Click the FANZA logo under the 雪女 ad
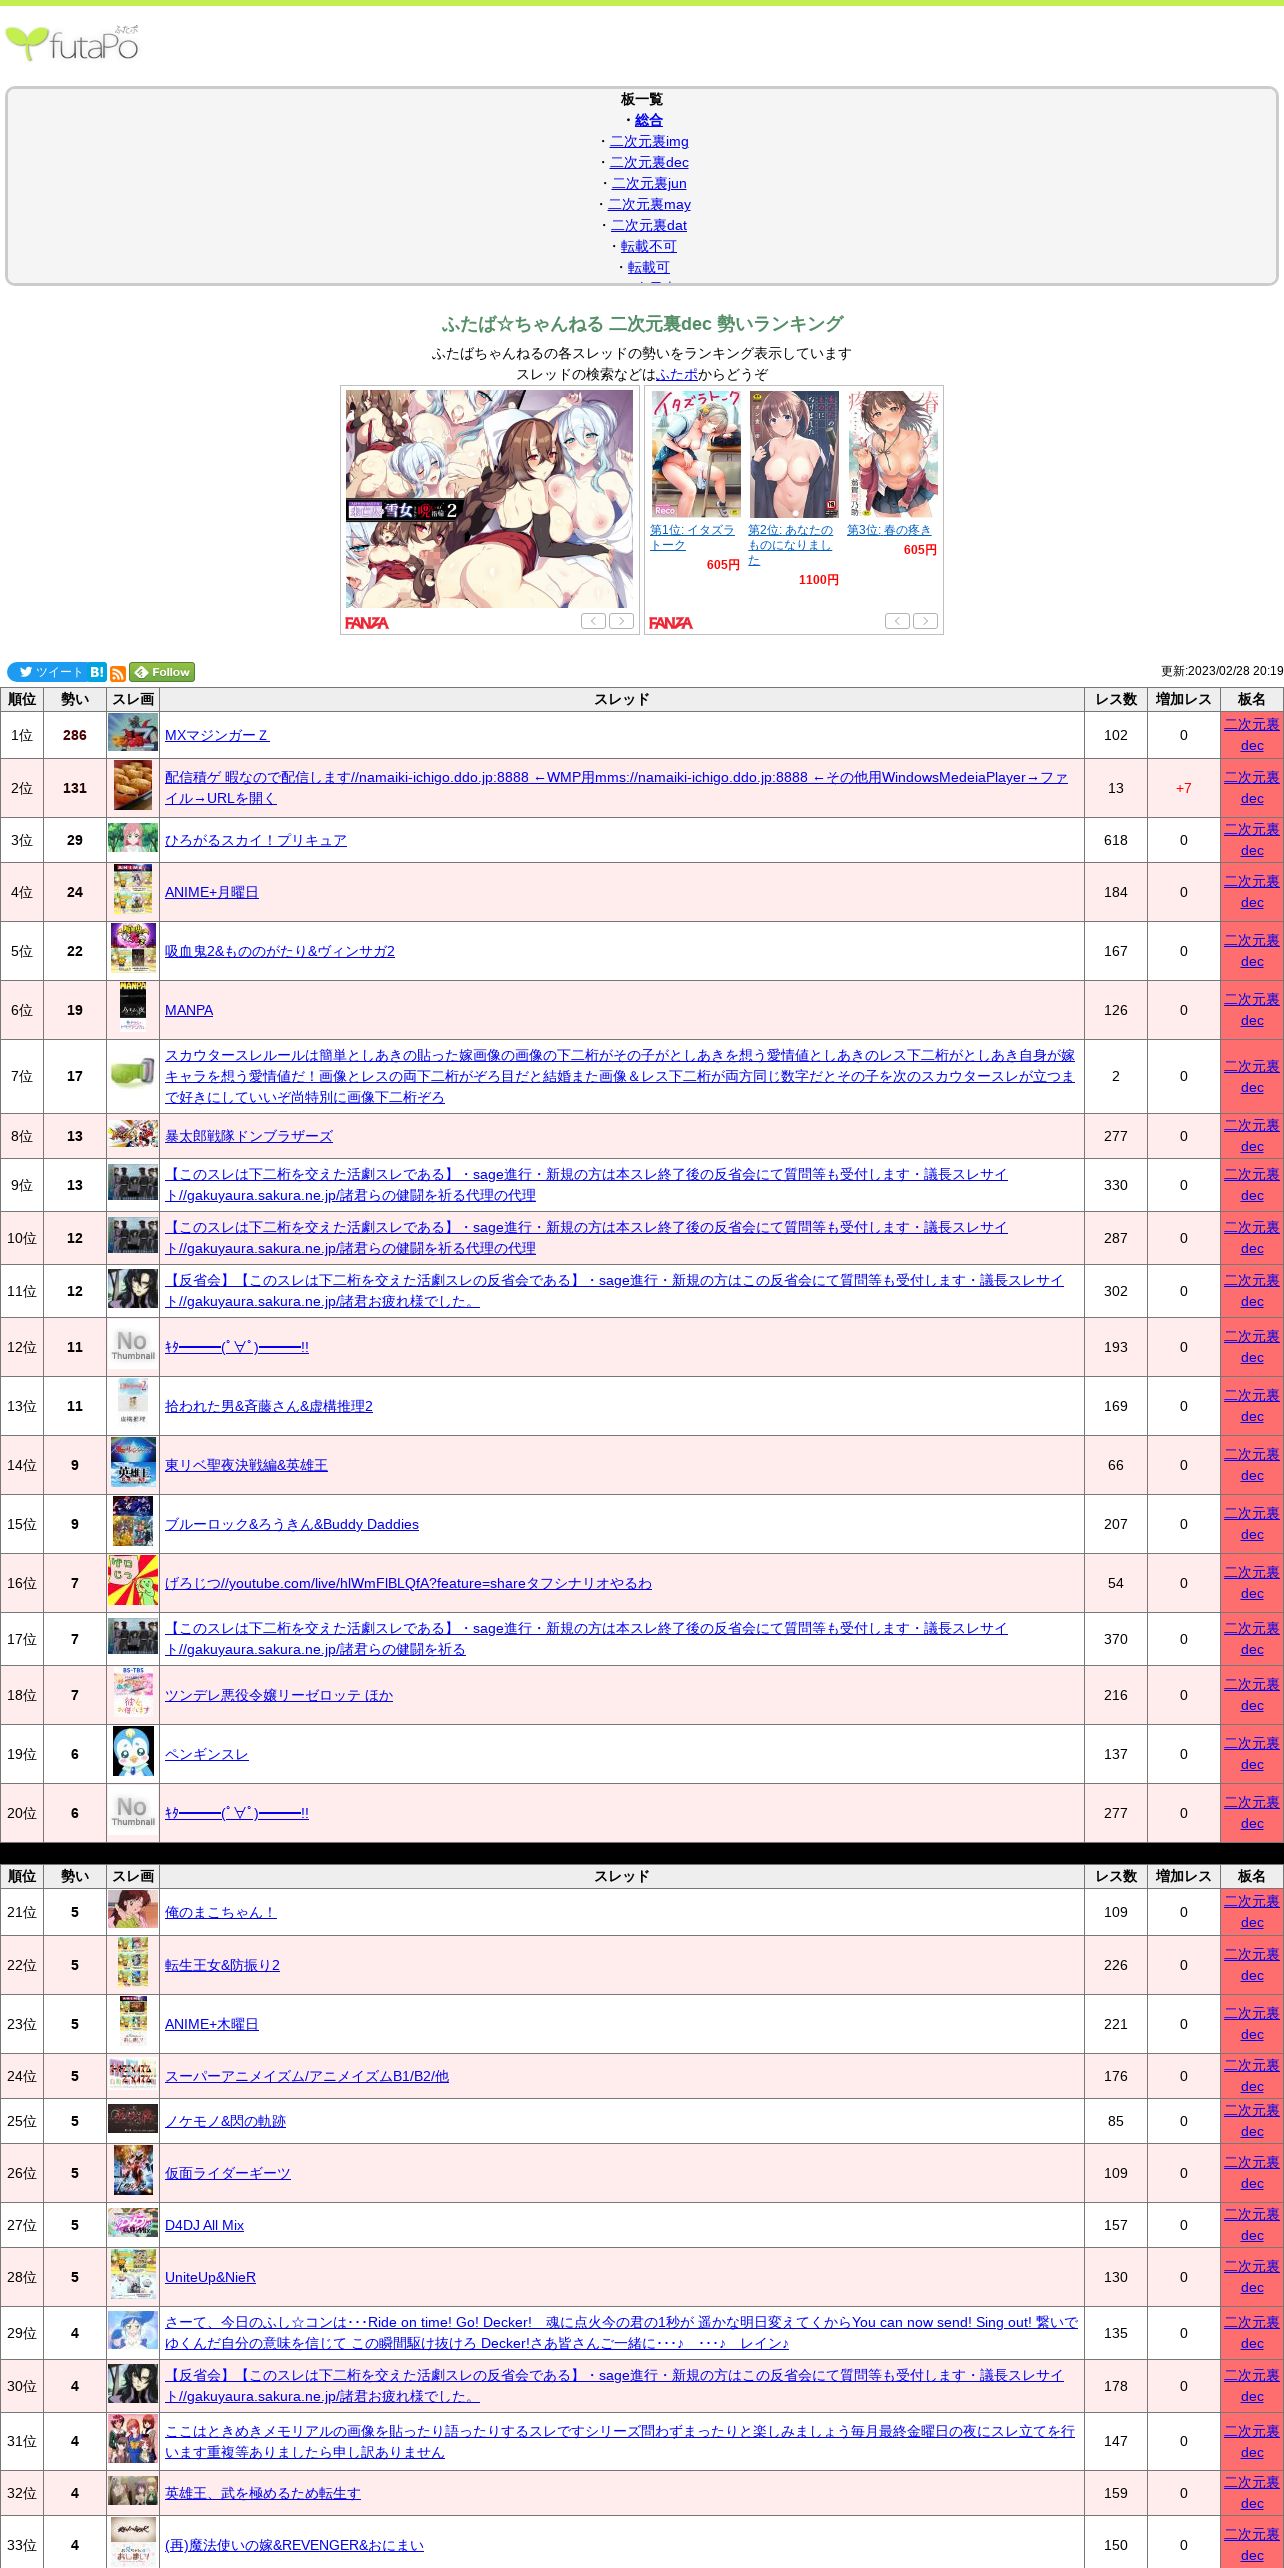The width and height of the screenshot is (1284, 2568). [367, 622]
